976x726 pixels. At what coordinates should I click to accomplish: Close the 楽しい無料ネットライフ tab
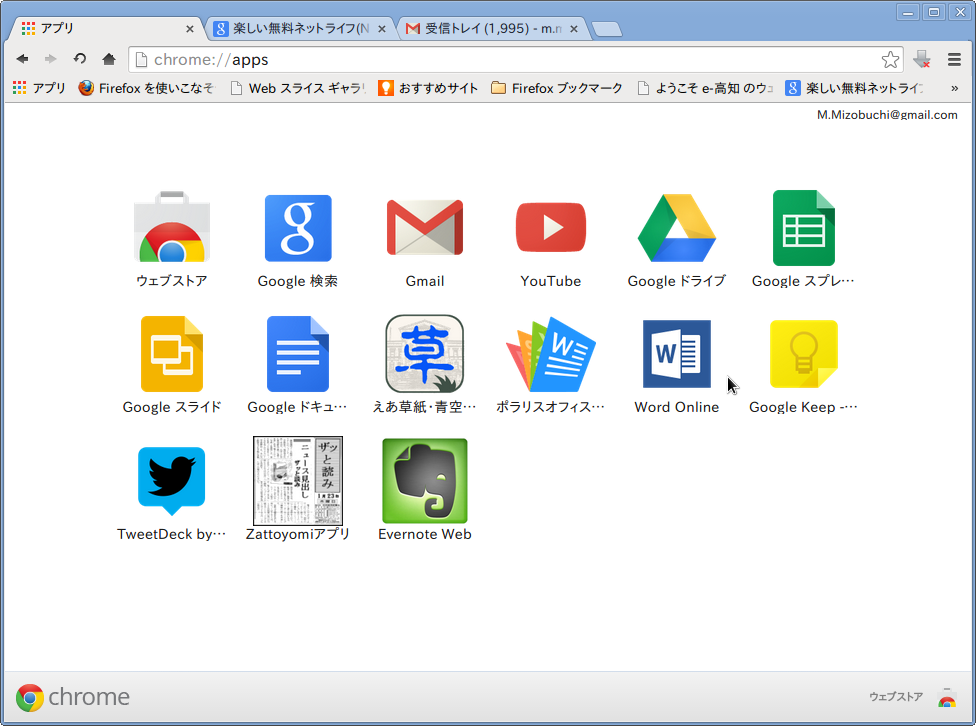(x=382, y=29)
